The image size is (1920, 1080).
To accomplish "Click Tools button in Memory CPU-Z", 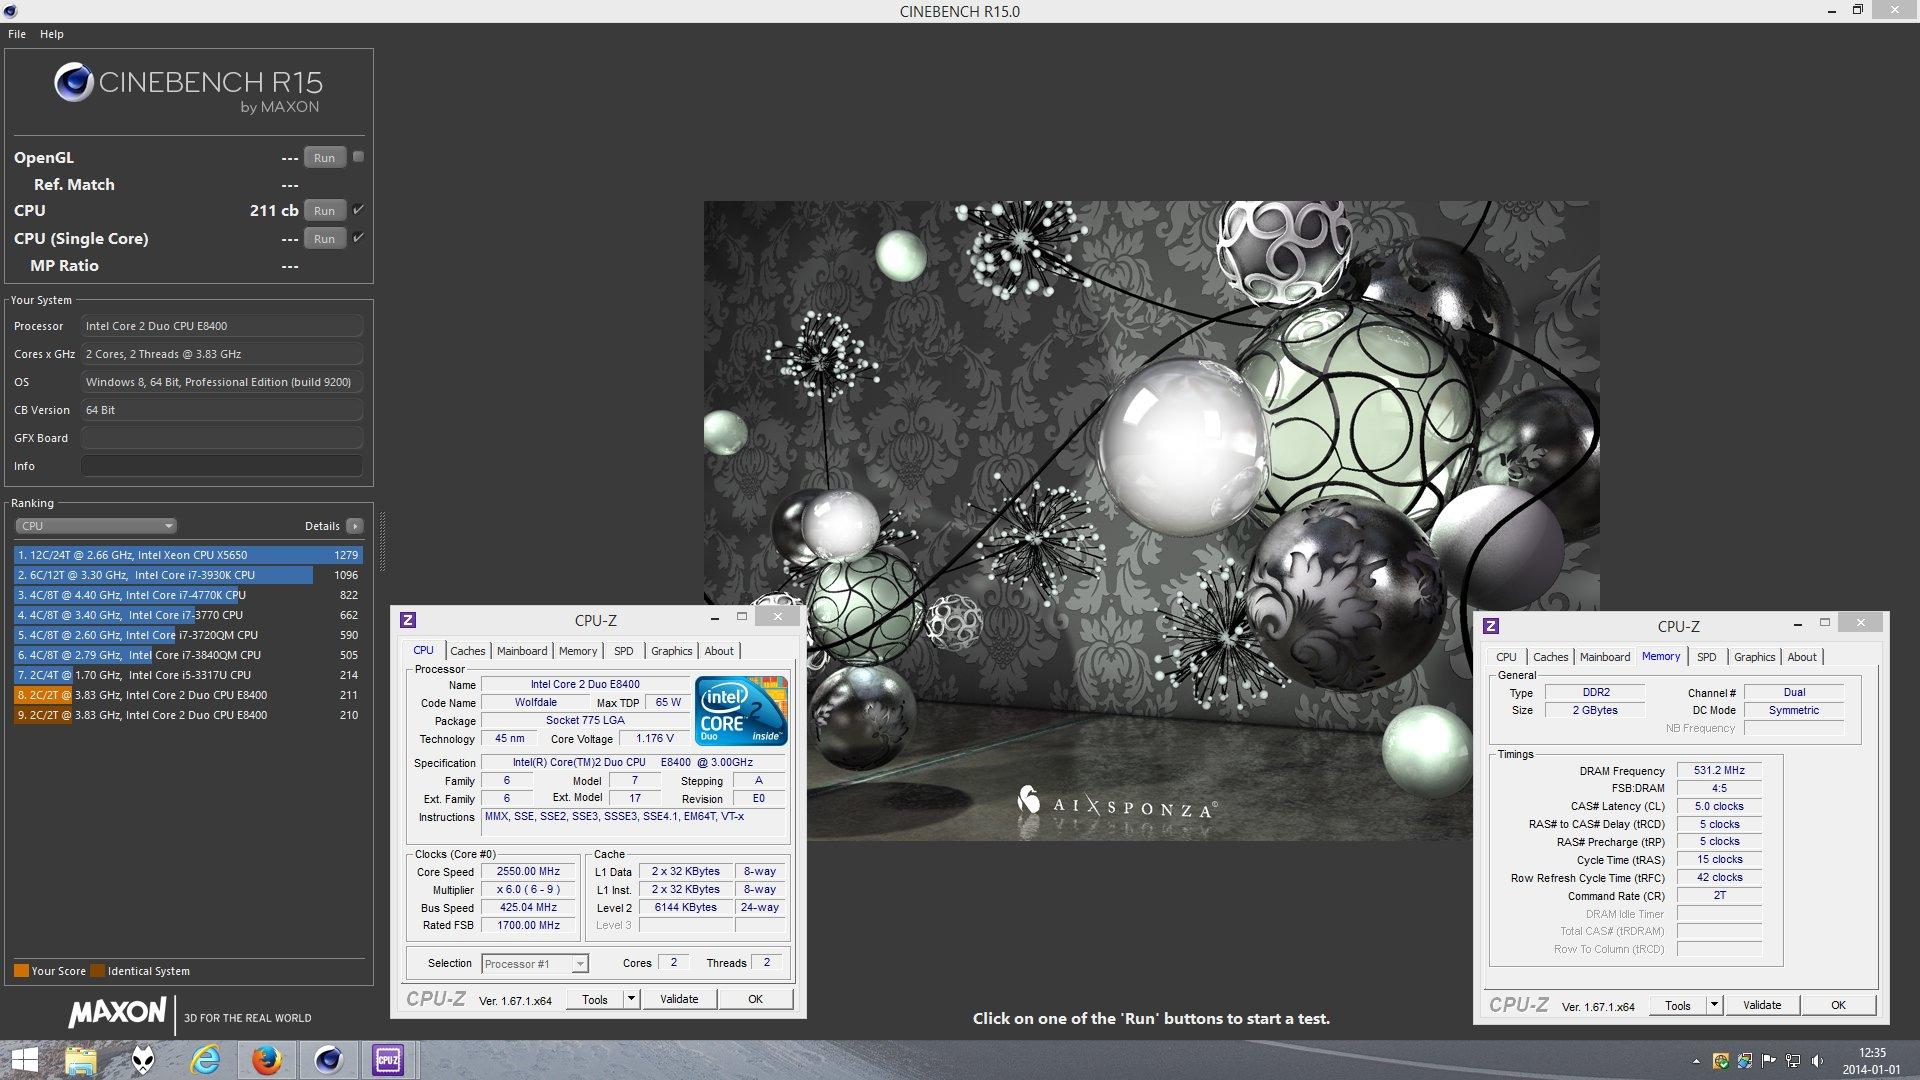I will 1678,1005.
